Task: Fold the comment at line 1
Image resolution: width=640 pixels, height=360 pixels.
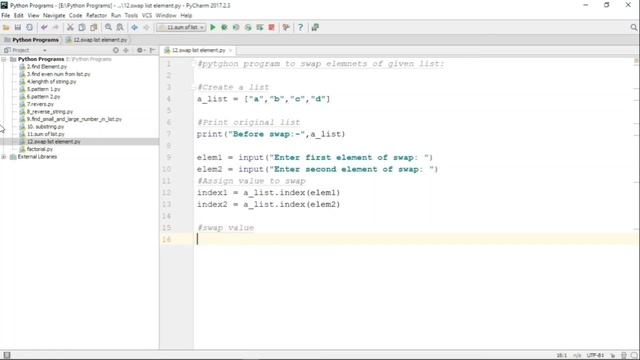Action: (x=195, y=64)
